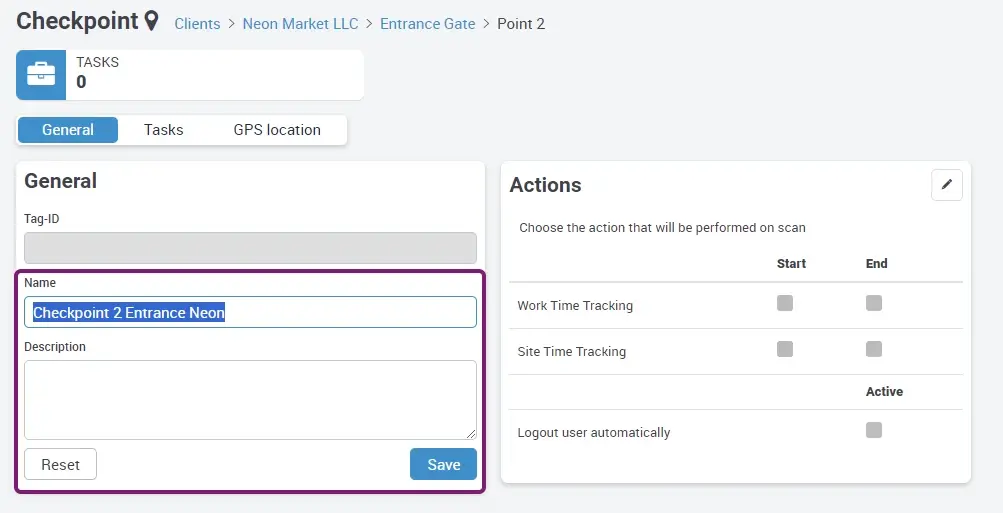Click the disabled Tag-ID field
Screen dimensions: 1003x513
click(x=250, y=248)
